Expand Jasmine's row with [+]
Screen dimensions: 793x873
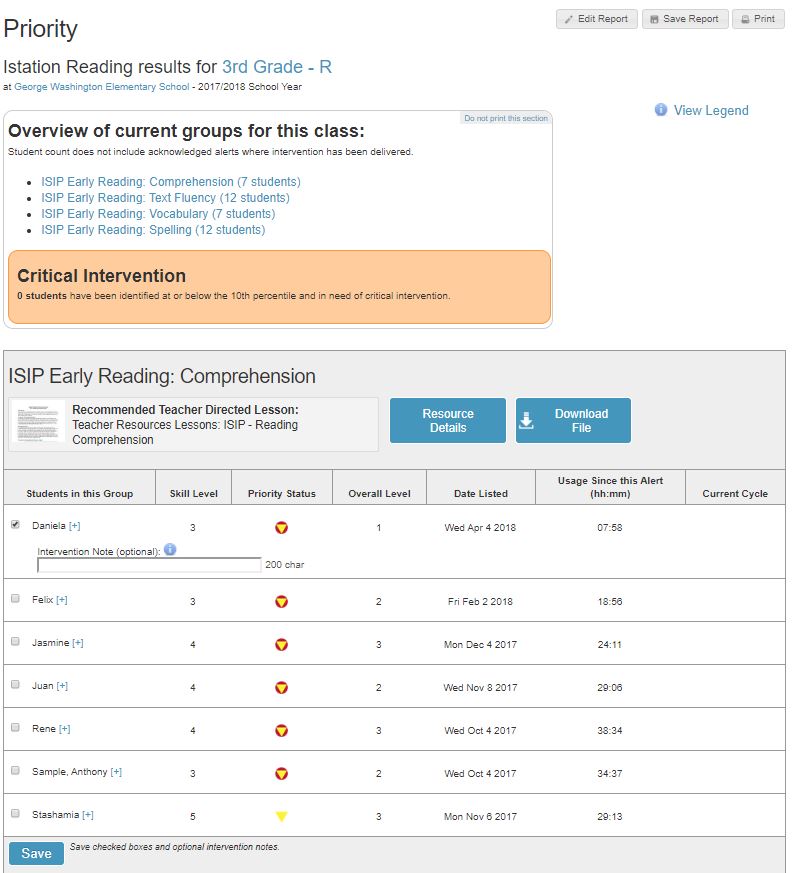pyautogui.click(x=78, y=643)
